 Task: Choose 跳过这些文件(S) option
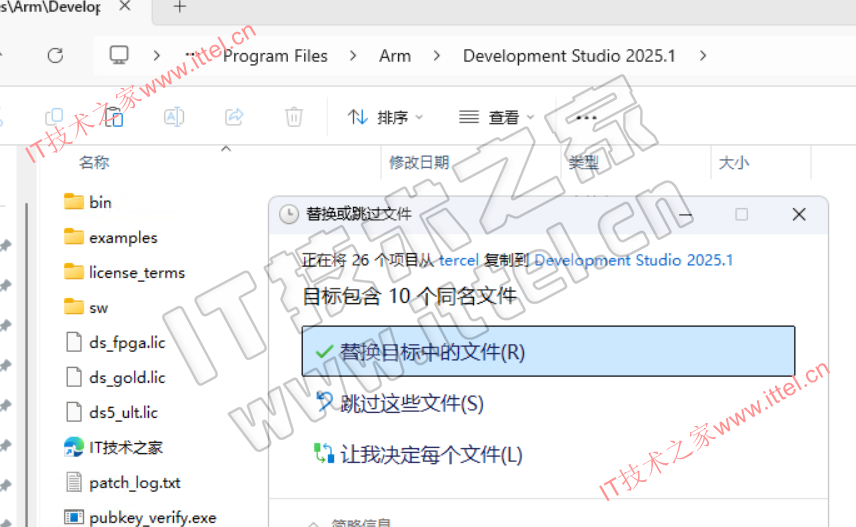pos(412,403)
